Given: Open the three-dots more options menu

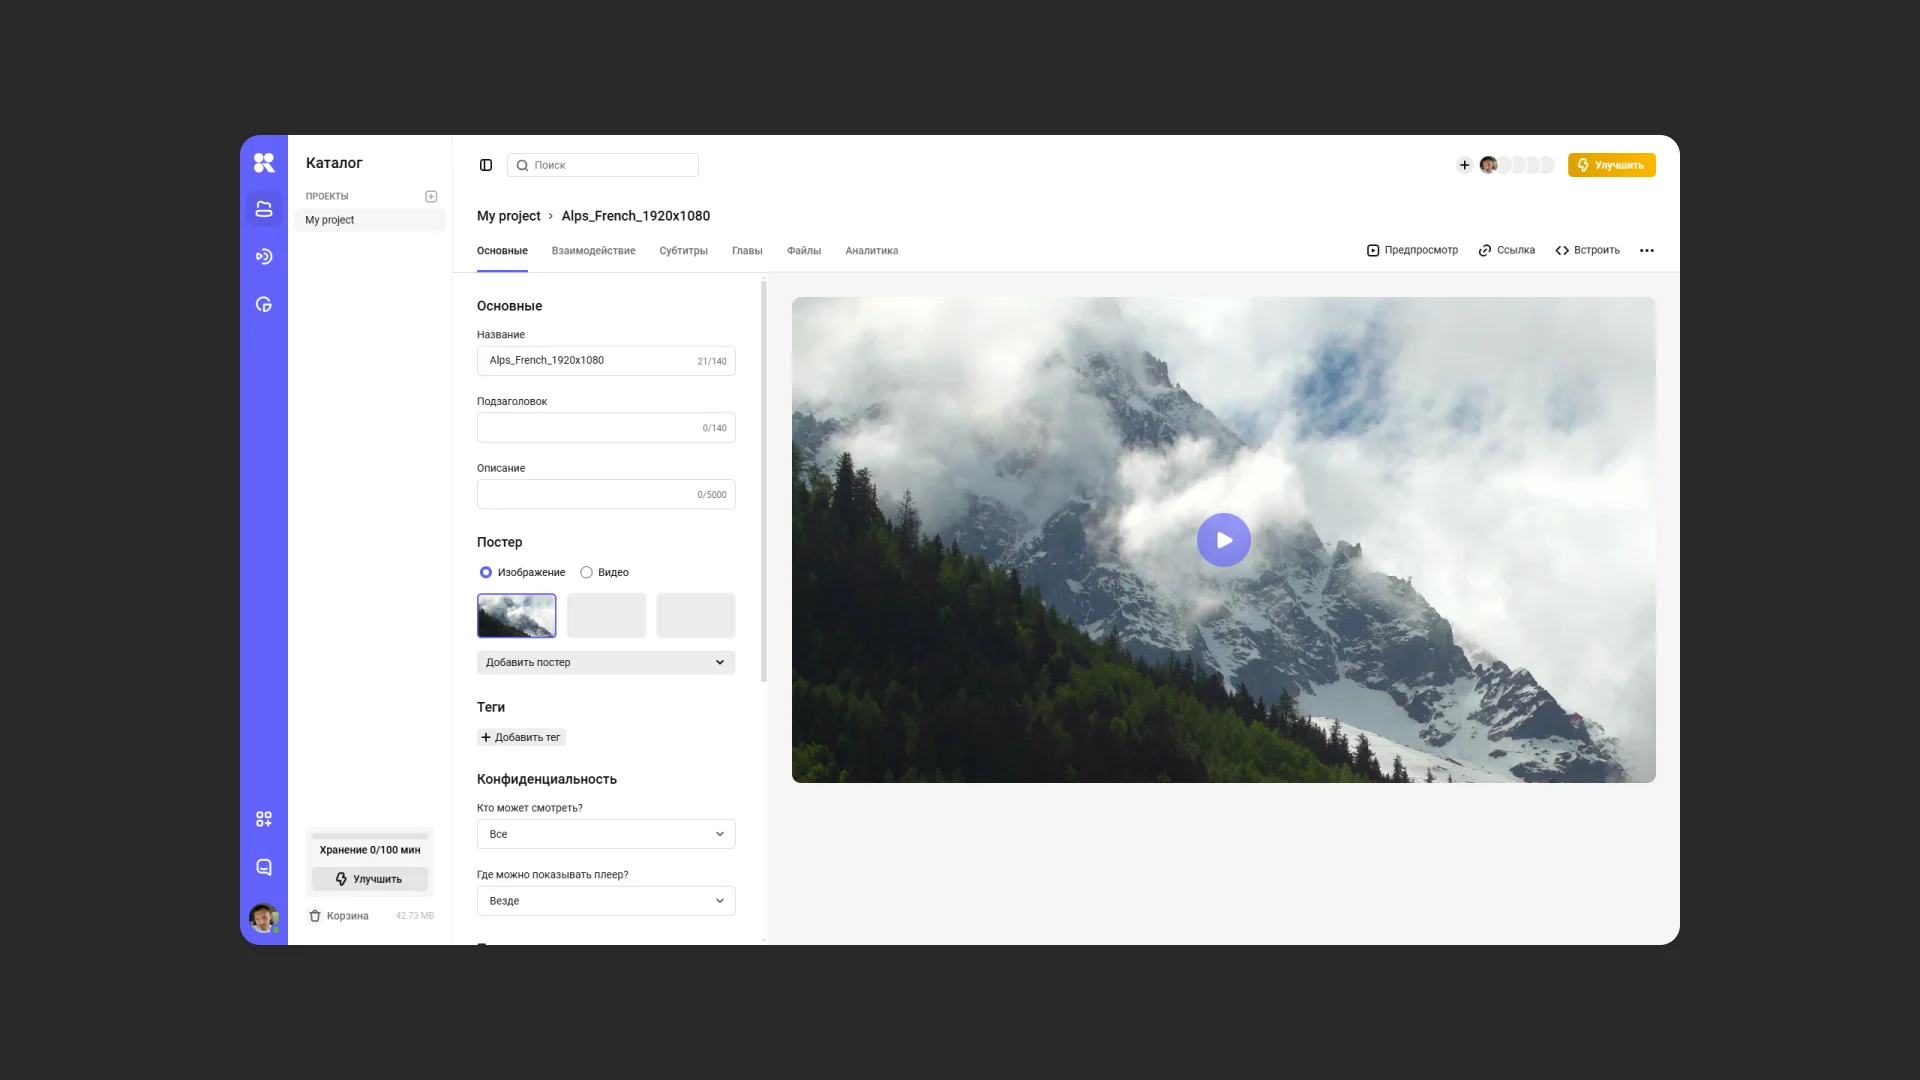Looking at the screenshot, I should [1647, 251].
